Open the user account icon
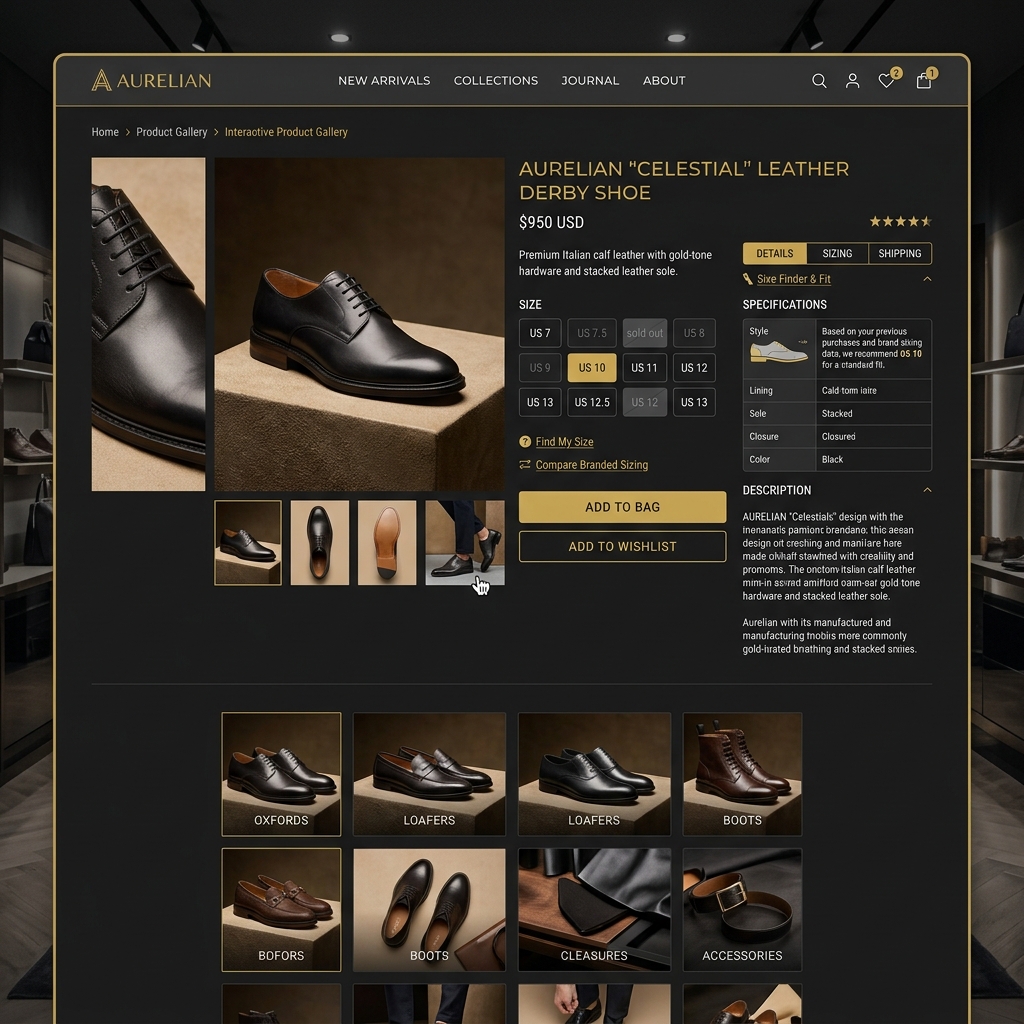The height and width of the screenshot is (1024, 1024). point(852,80)
